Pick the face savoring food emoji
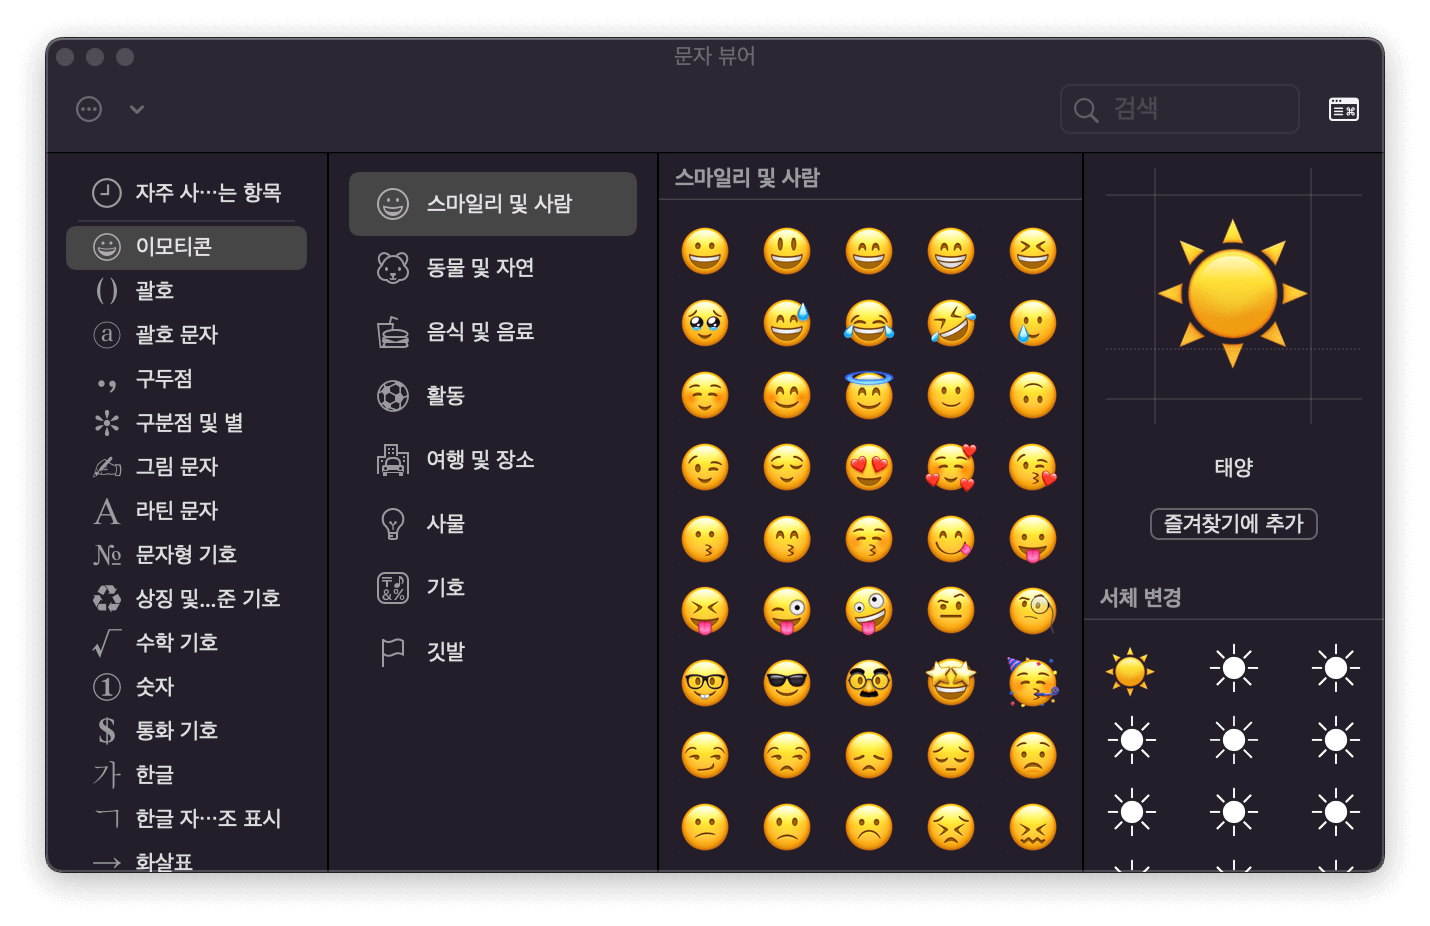 point(951,539)
